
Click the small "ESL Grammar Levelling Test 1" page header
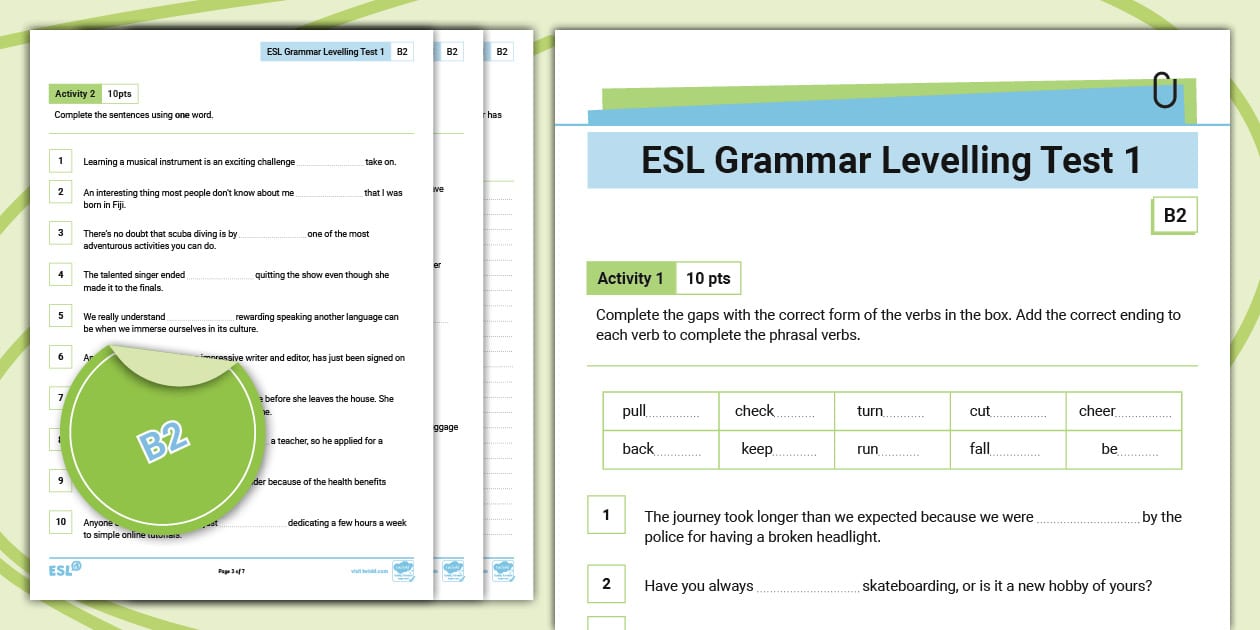[x=325, y=52]
